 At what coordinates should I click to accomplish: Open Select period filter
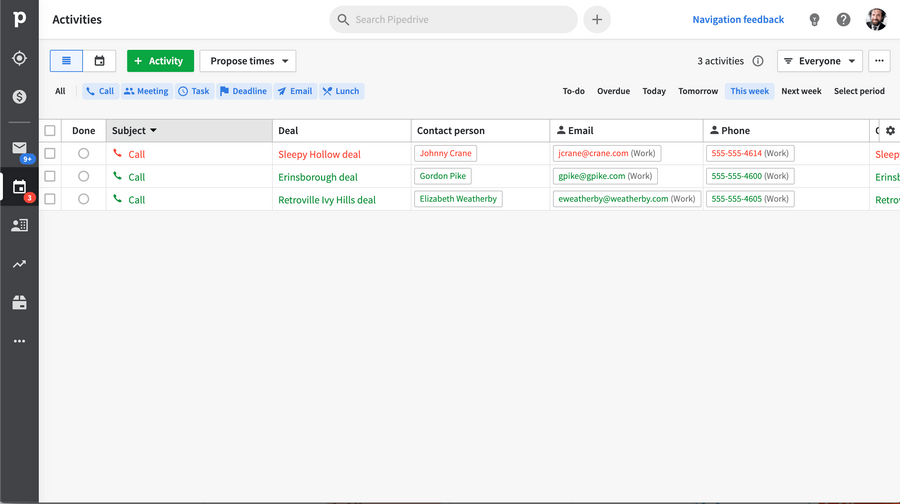(x=859, y=91)
